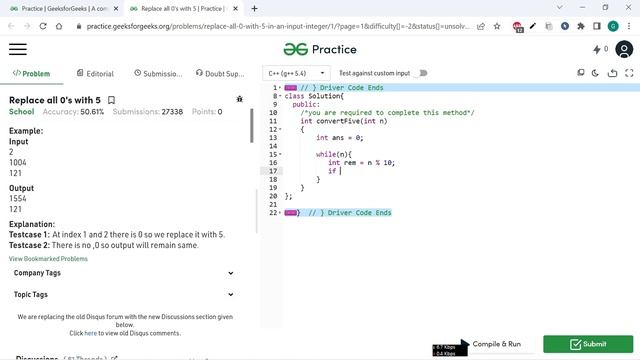The height and width of the screenshot is (360, 640).
Task: Click the problem panel vertical scrollbar
Action: (x=252, y=126)
